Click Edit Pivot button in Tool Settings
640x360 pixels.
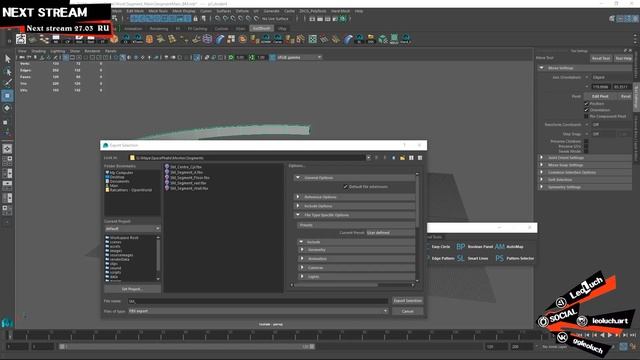click(x=600, y=96)
